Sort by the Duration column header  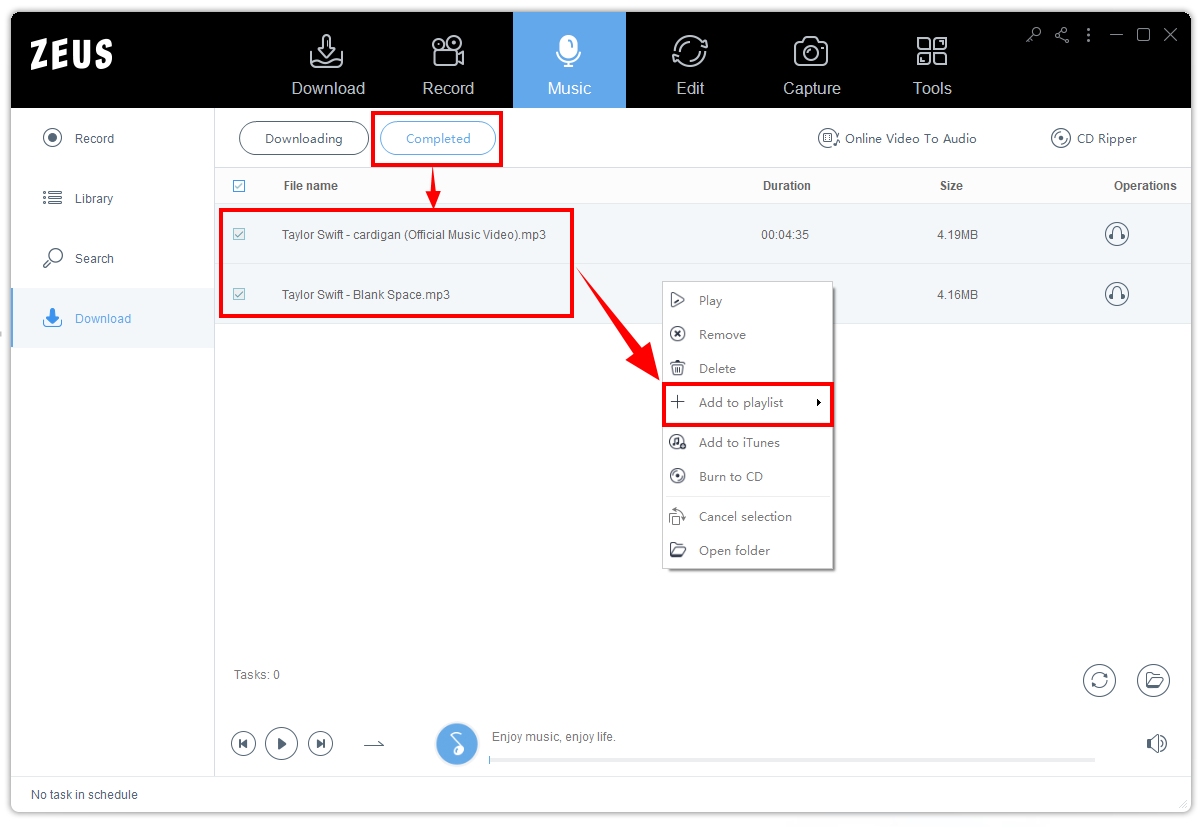click(787, 186)
